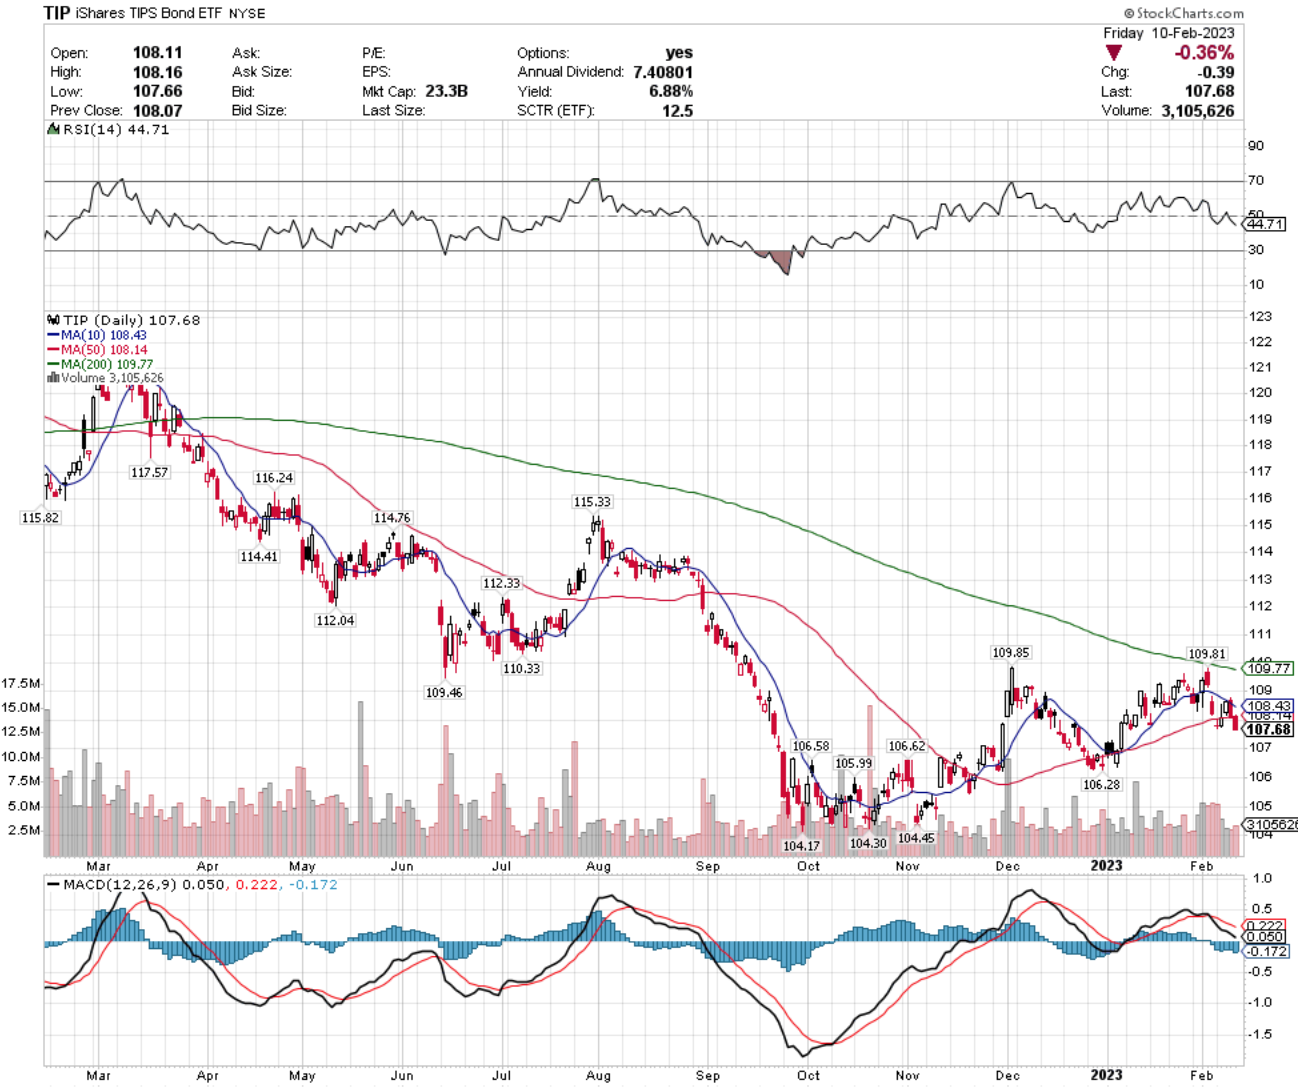
Task: Click the 17.5M volume scale label
Action: [21, 683]
